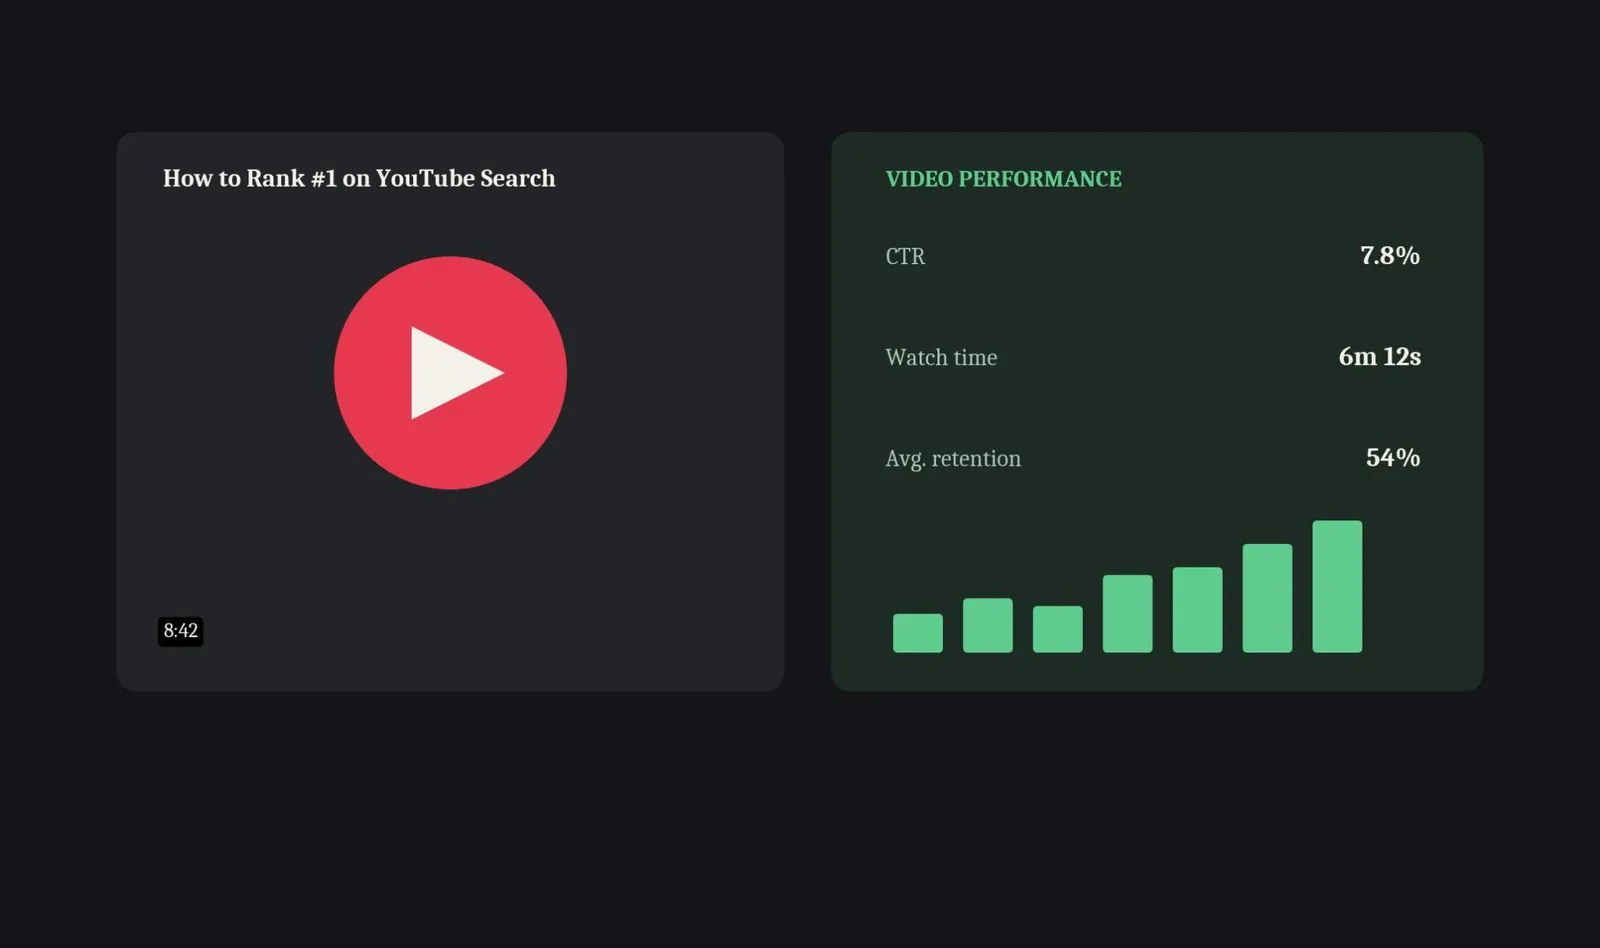Click the 7.8% CTR value
Viewport: 1600px width, 948px height.
click(1389, 255)
